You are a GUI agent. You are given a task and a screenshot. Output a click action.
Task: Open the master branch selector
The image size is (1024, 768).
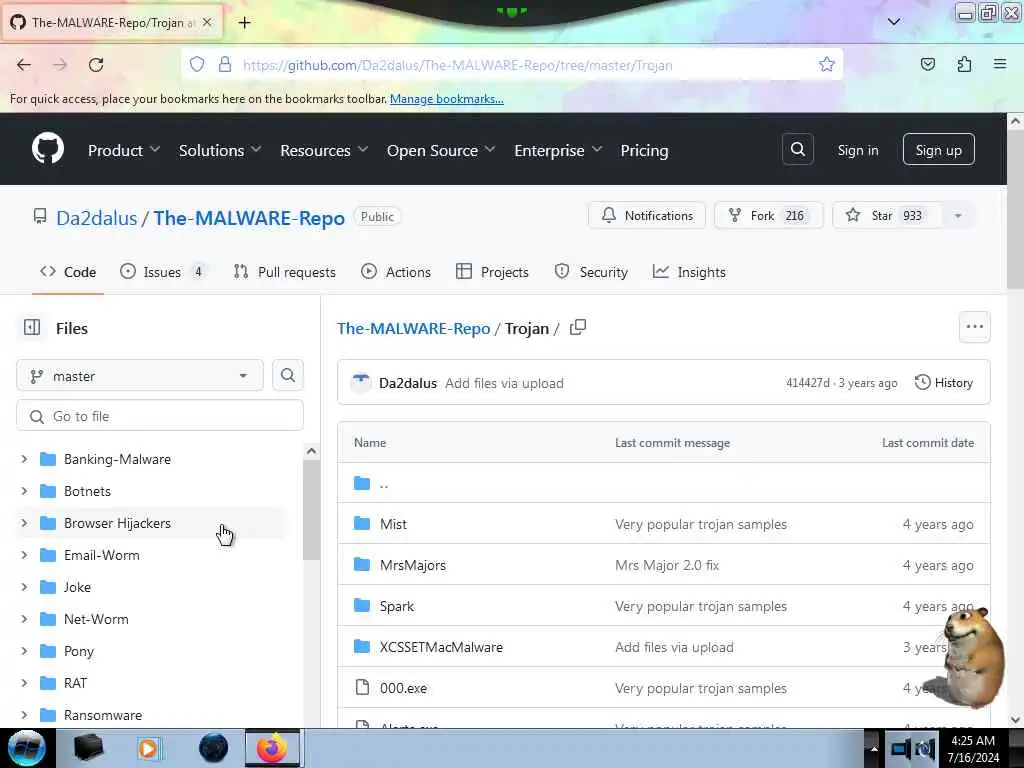[x=140, y=376]
